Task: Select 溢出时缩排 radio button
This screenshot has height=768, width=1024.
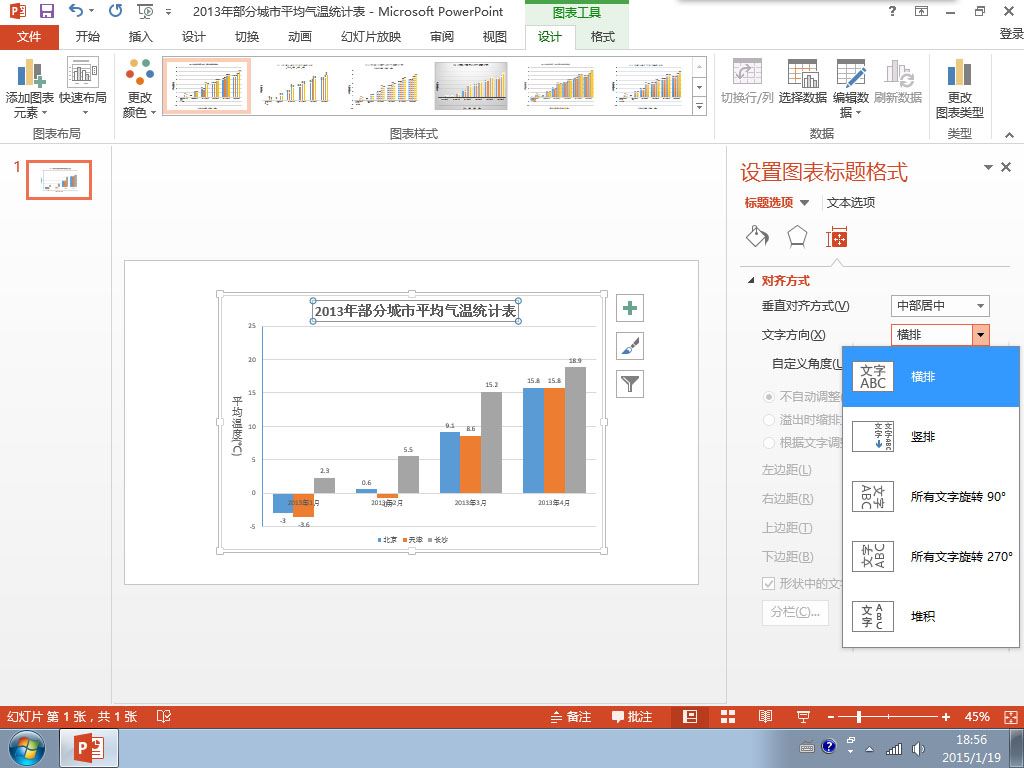Action: (x=769, y=419)
